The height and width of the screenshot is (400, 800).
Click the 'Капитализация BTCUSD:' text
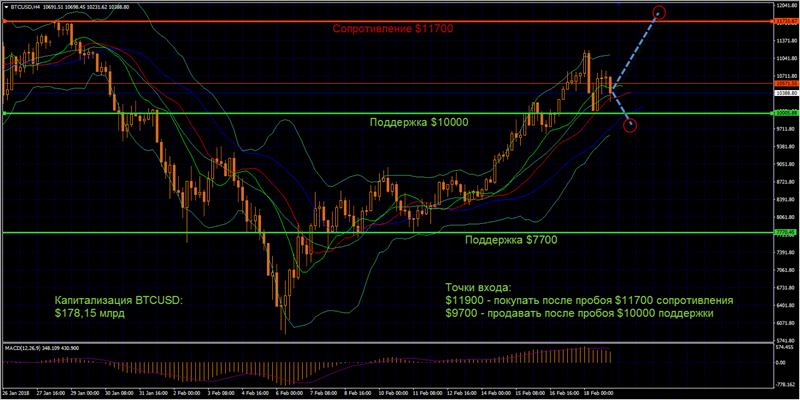(117, 301)
